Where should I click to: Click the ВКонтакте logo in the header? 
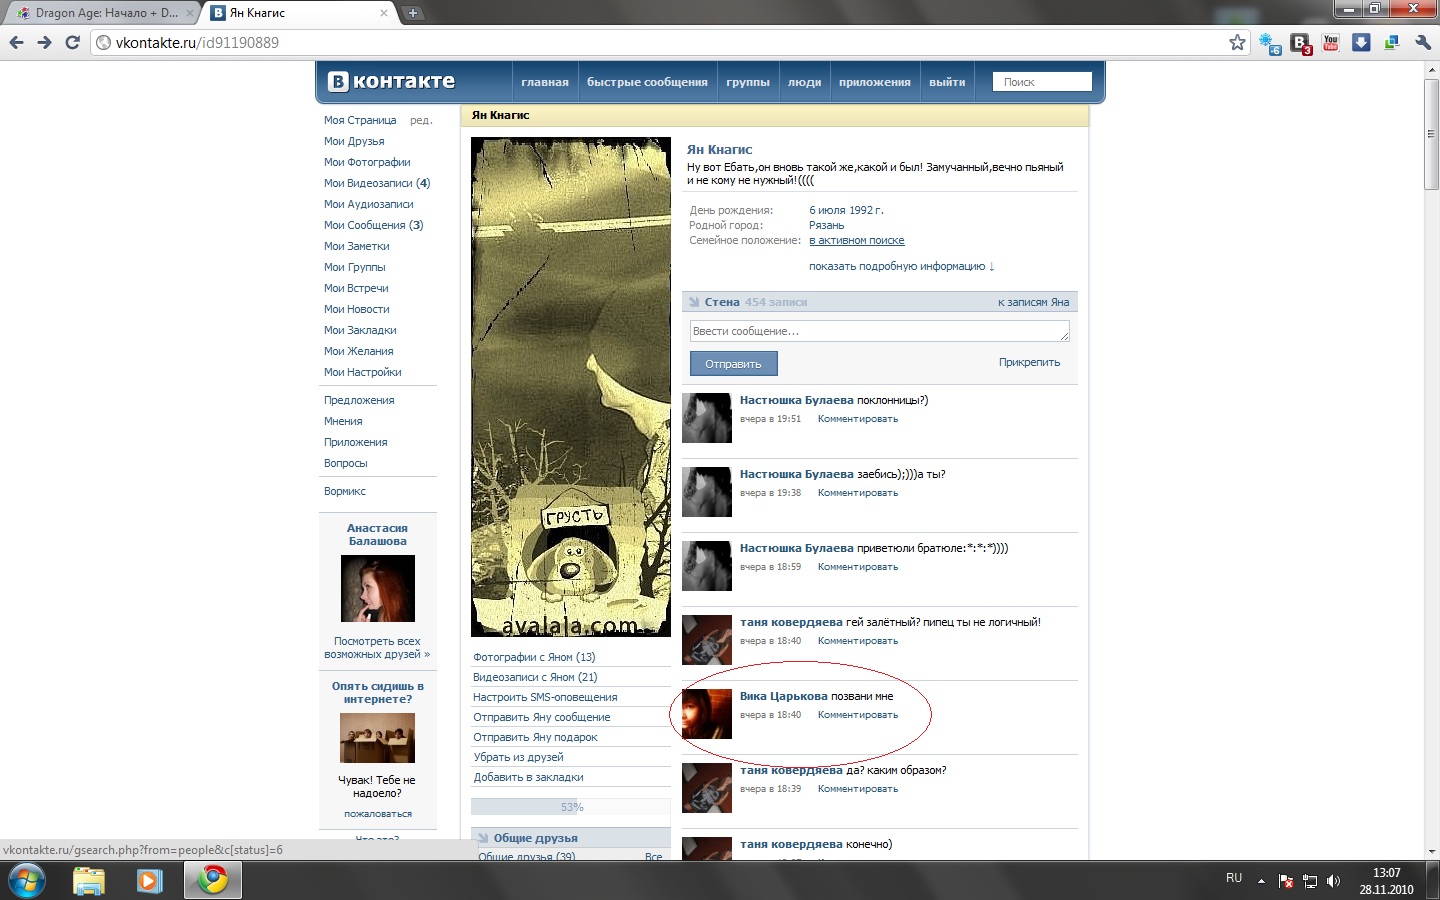tap(391, 82)
